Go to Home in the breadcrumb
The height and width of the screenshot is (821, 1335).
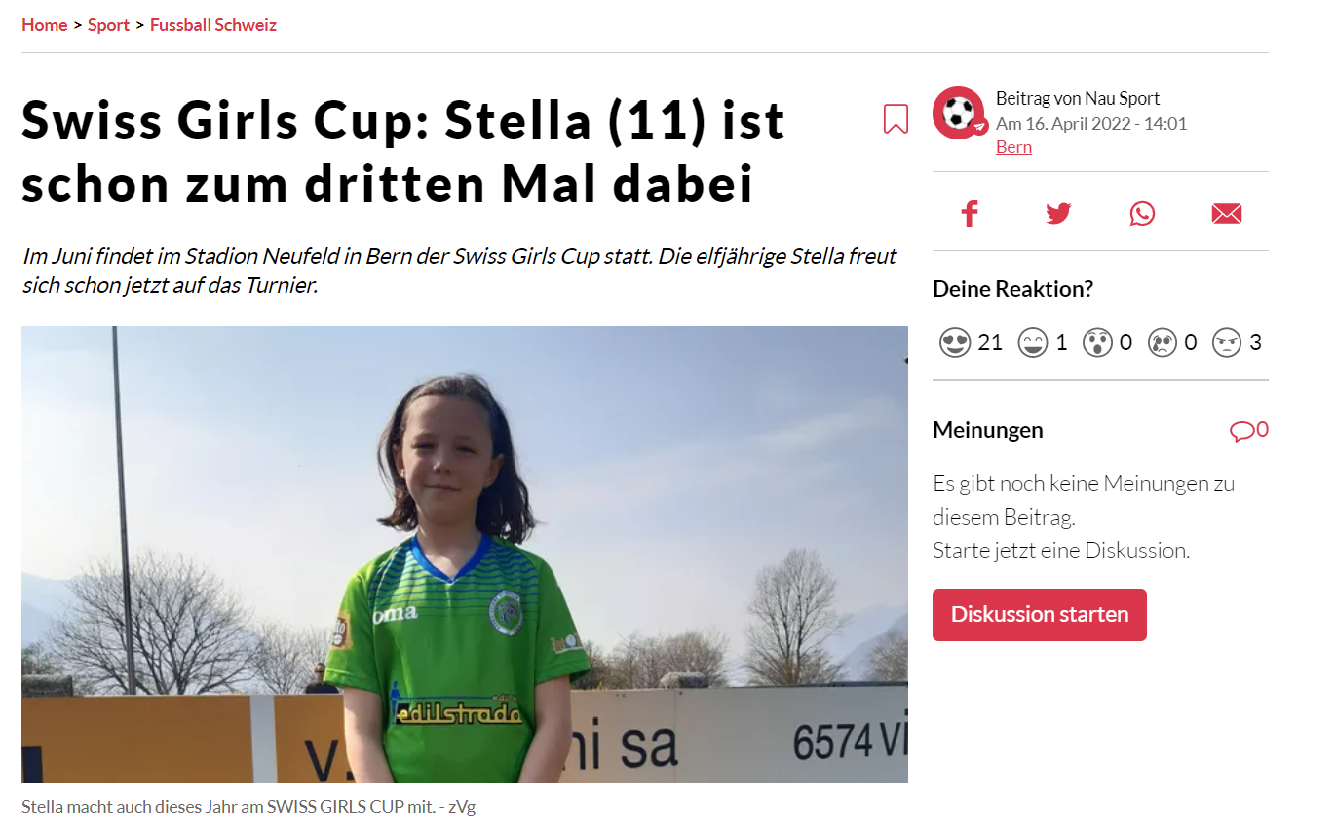coord(44,25)
